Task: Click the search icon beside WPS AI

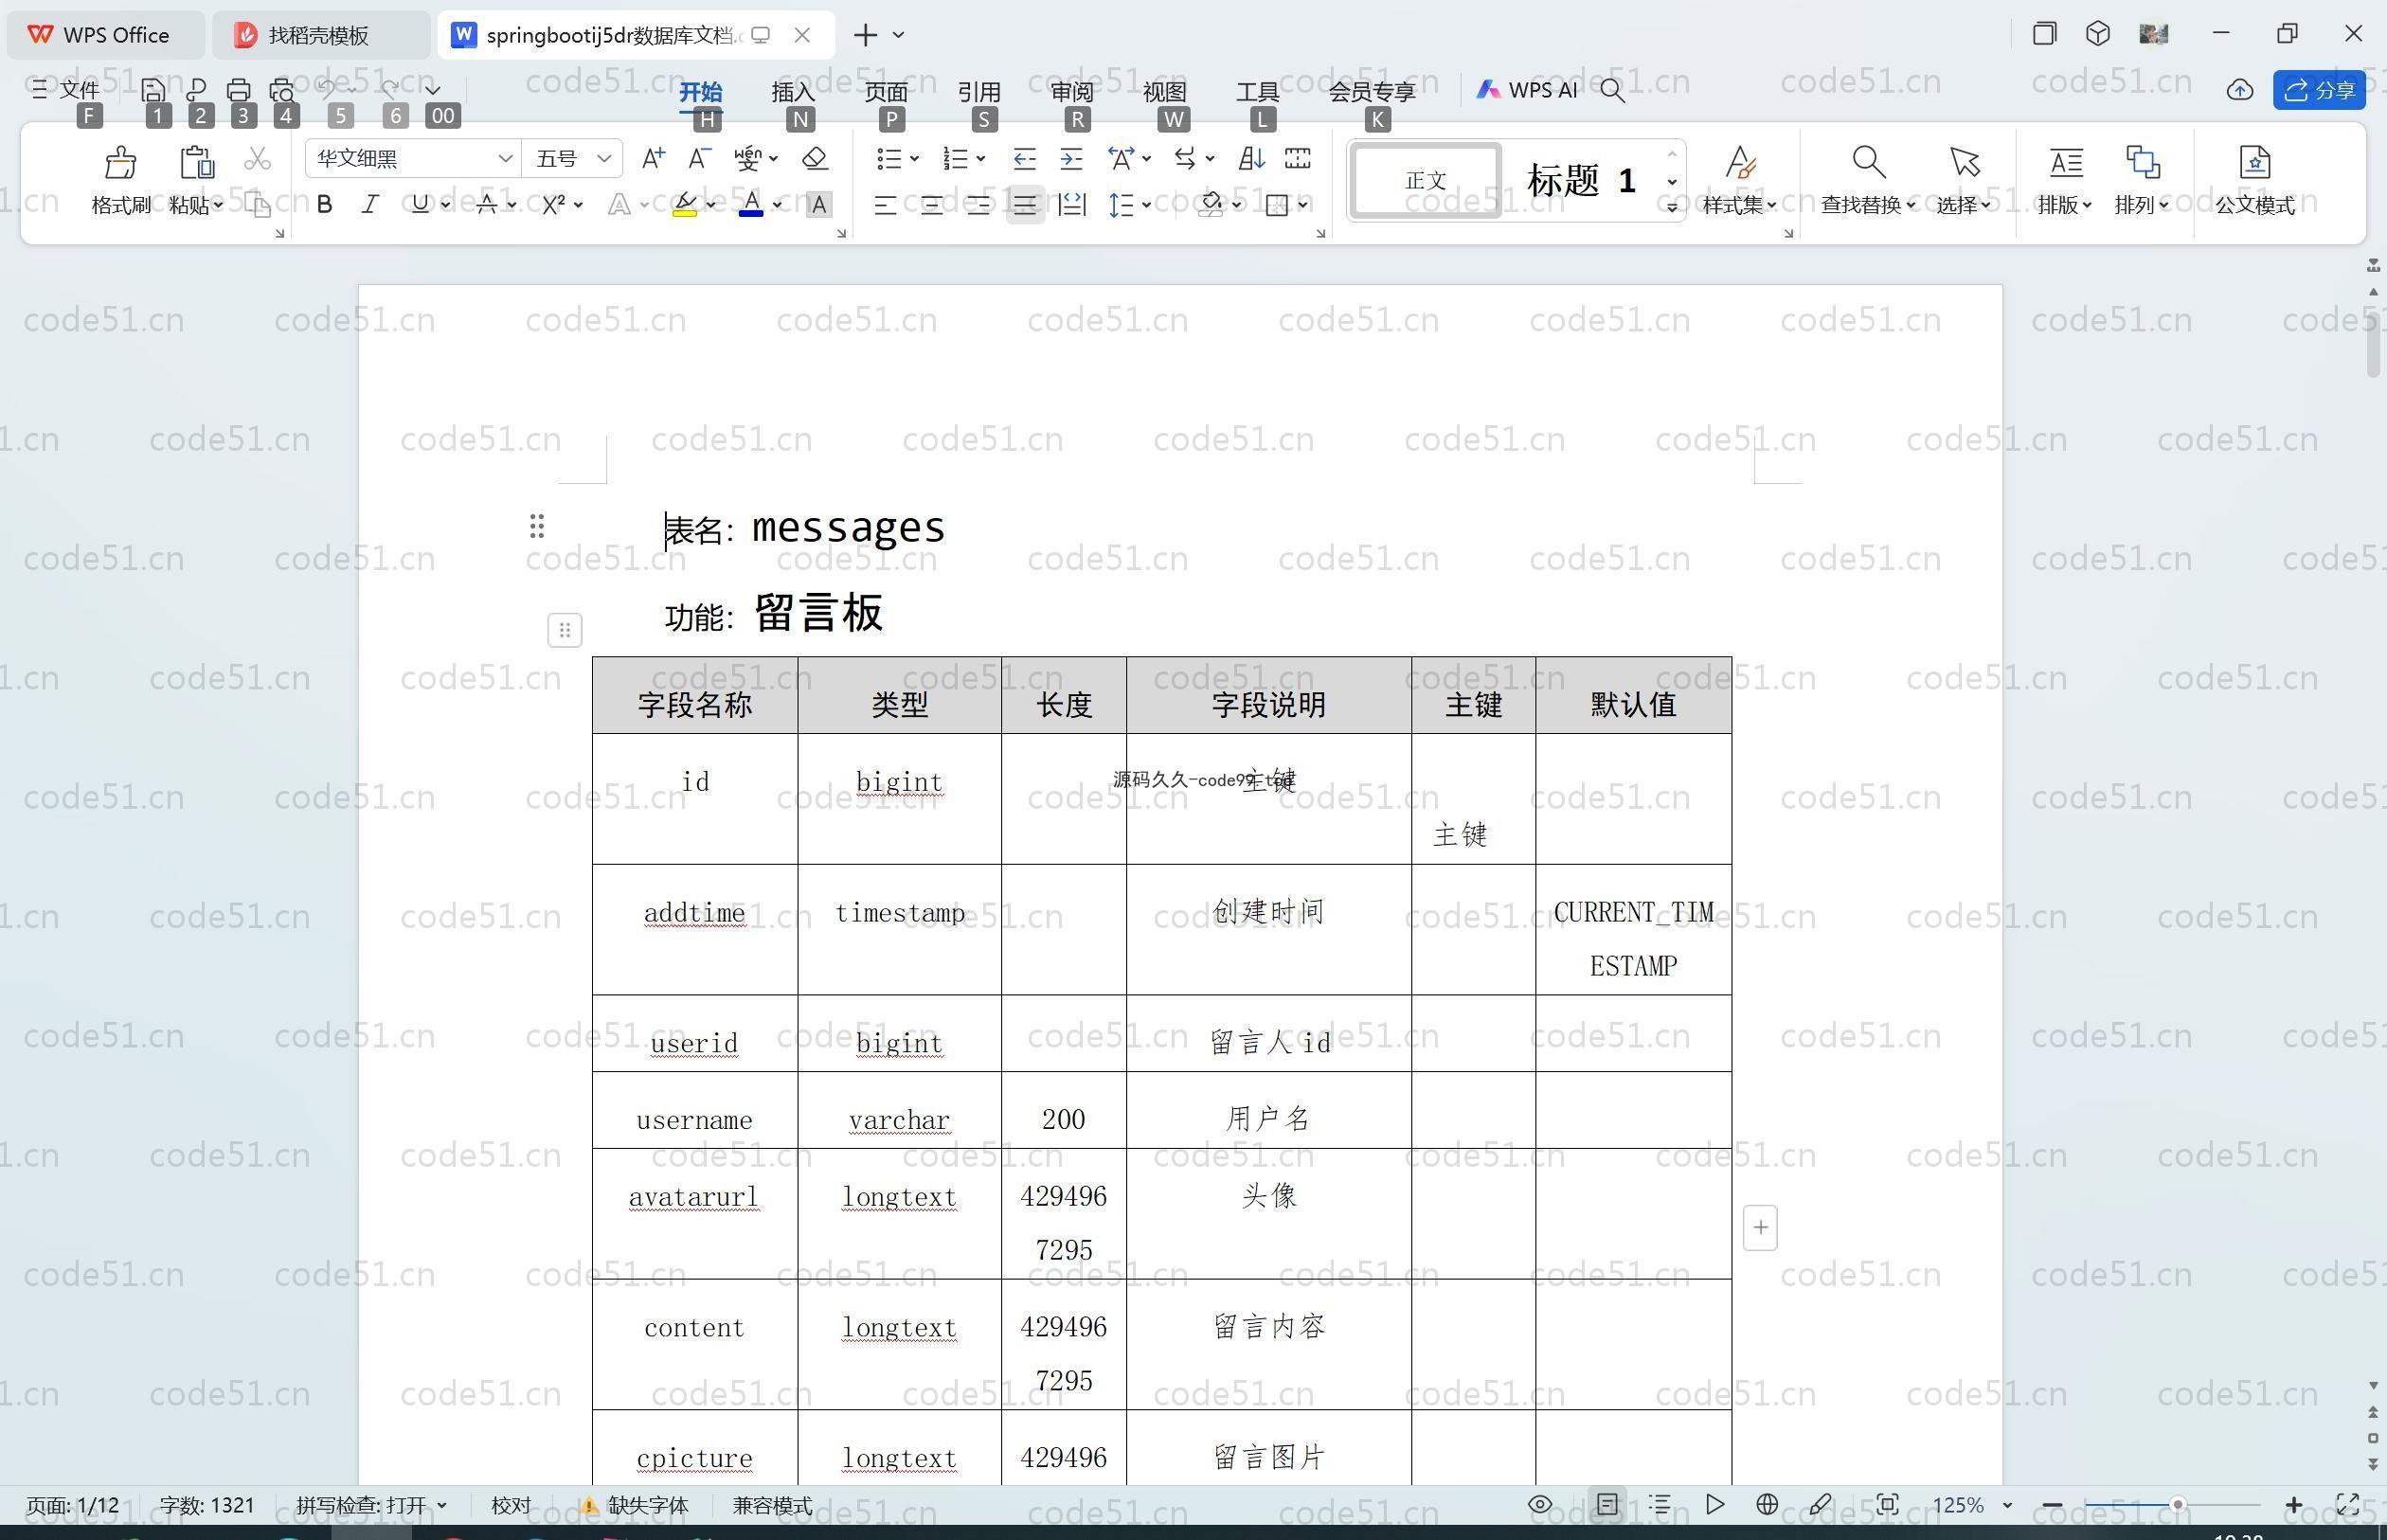Action: [1612, 90]
